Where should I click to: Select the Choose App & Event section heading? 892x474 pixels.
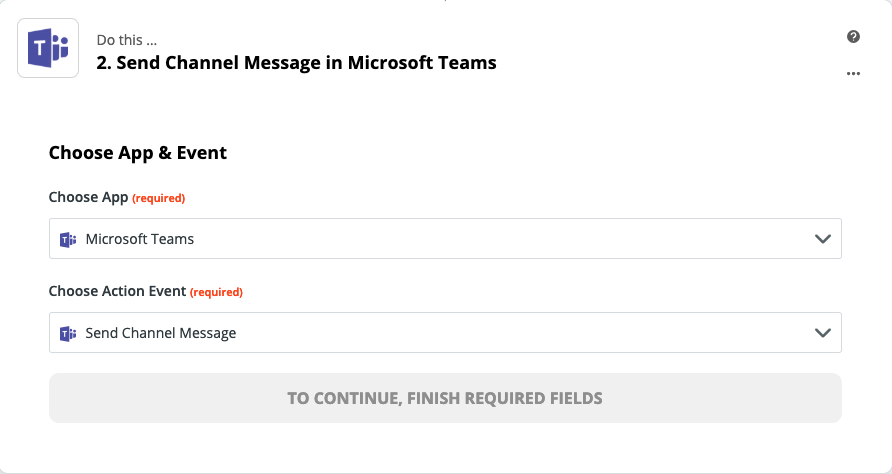point(138,152)
